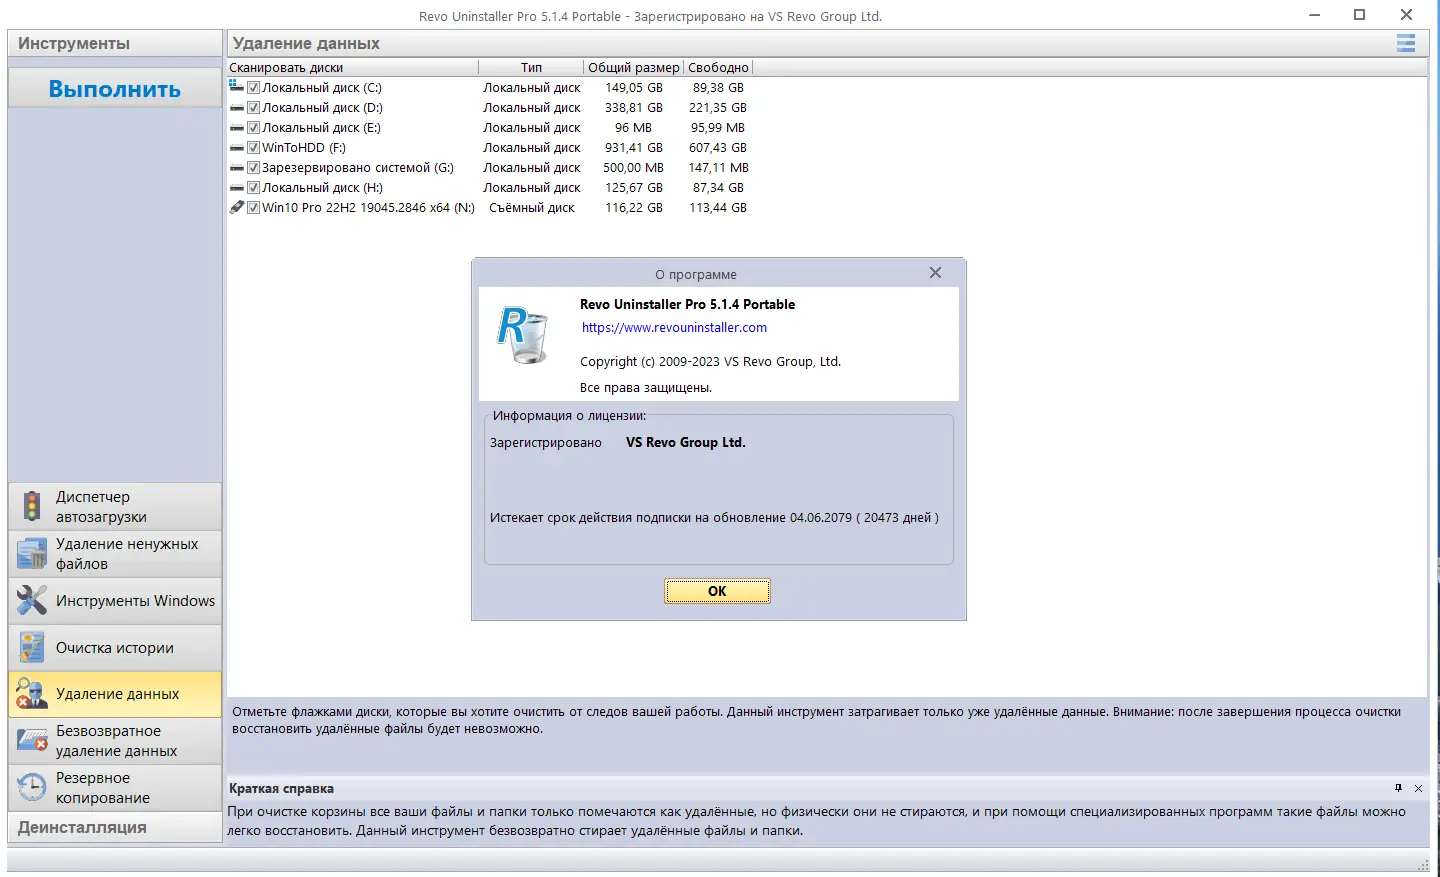Click the drive icon for Локальный диск (H:)
Image resolution: width=1440 pixels, height=877 pixels.
tap(237, 187)
